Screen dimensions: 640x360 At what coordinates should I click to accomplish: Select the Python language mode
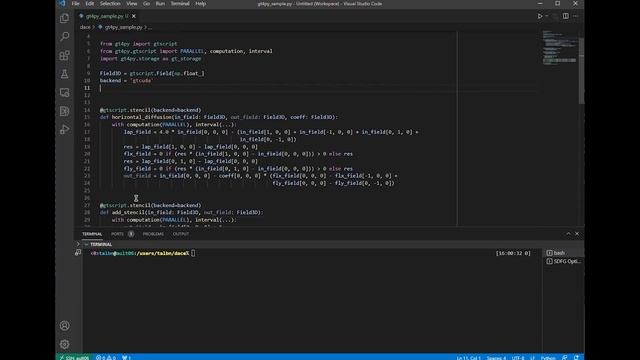click(x=548, y=358)
